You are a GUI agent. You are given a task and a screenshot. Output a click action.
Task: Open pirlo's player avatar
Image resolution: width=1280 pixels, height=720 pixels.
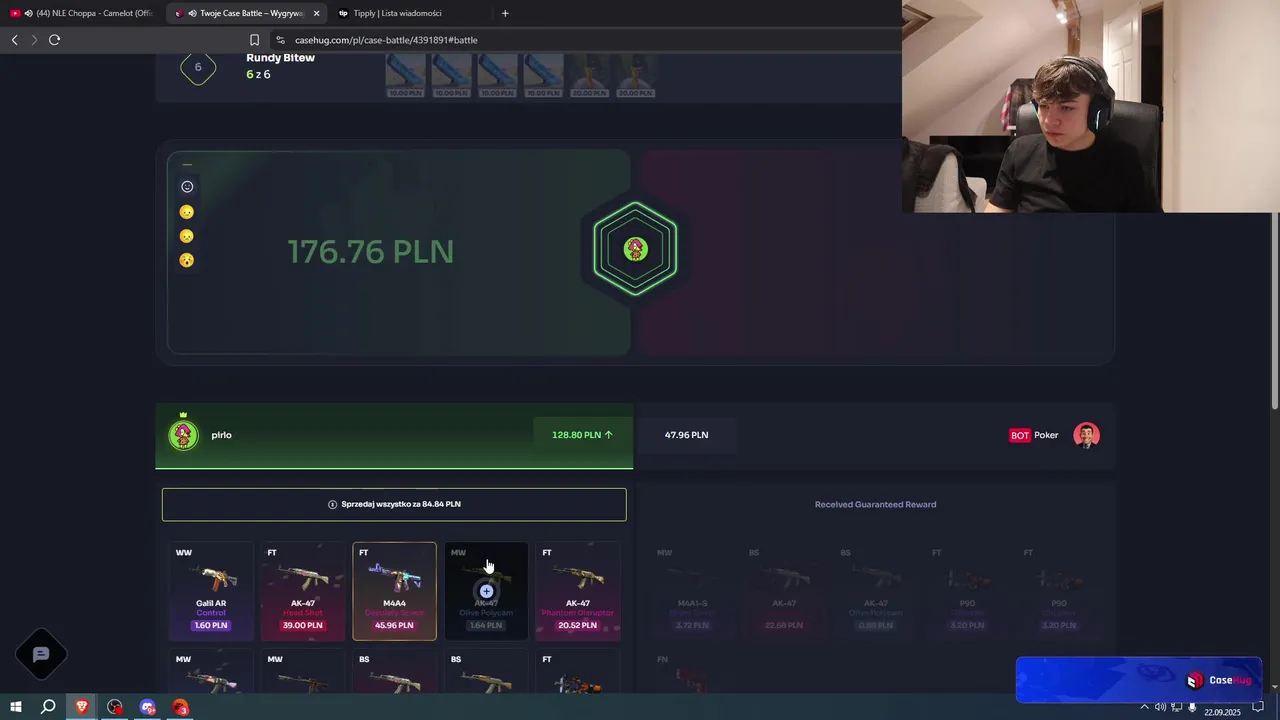pos(183,435)
